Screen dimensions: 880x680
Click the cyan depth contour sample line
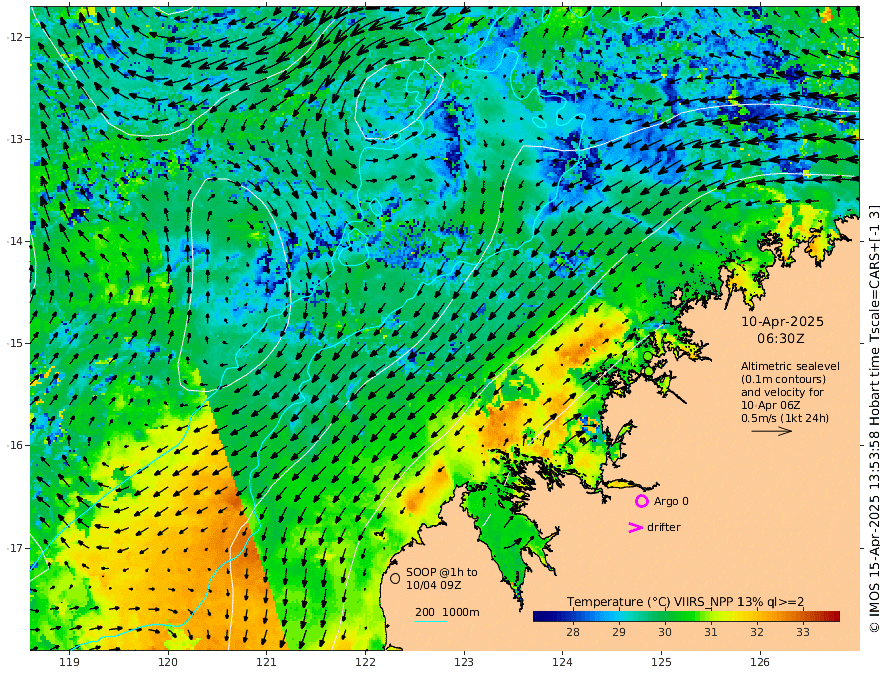(431, 621)
